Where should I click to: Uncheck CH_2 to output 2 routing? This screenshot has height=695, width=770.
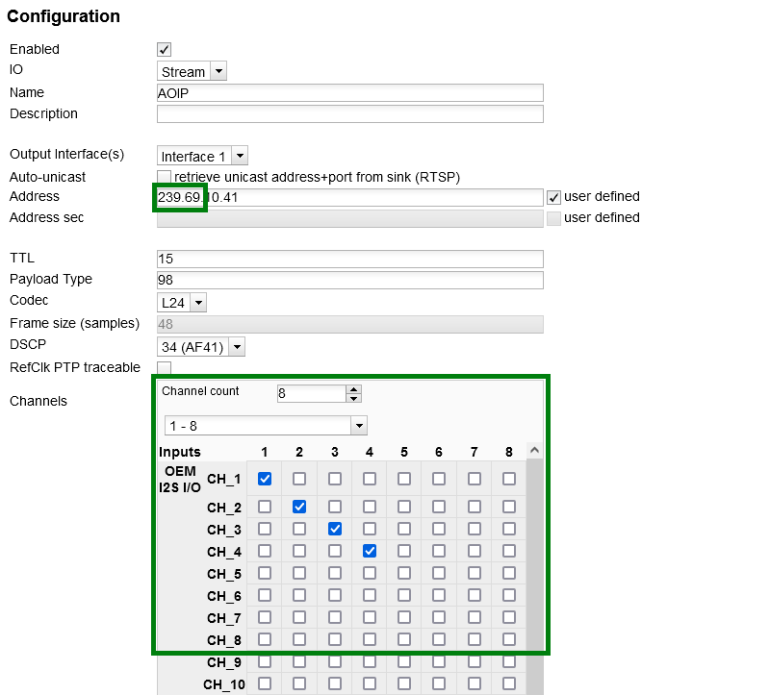[x=299, y=506]
